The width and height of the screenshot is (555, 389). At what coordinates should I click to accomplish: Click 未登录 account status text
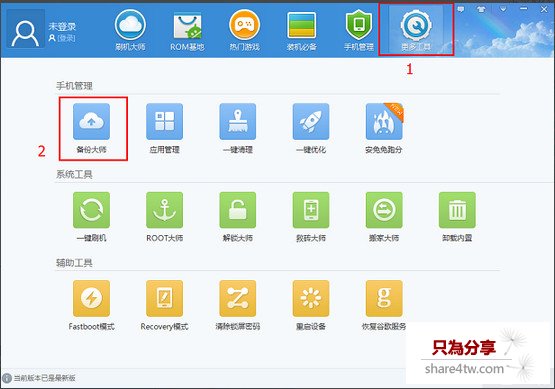(62, 26)
